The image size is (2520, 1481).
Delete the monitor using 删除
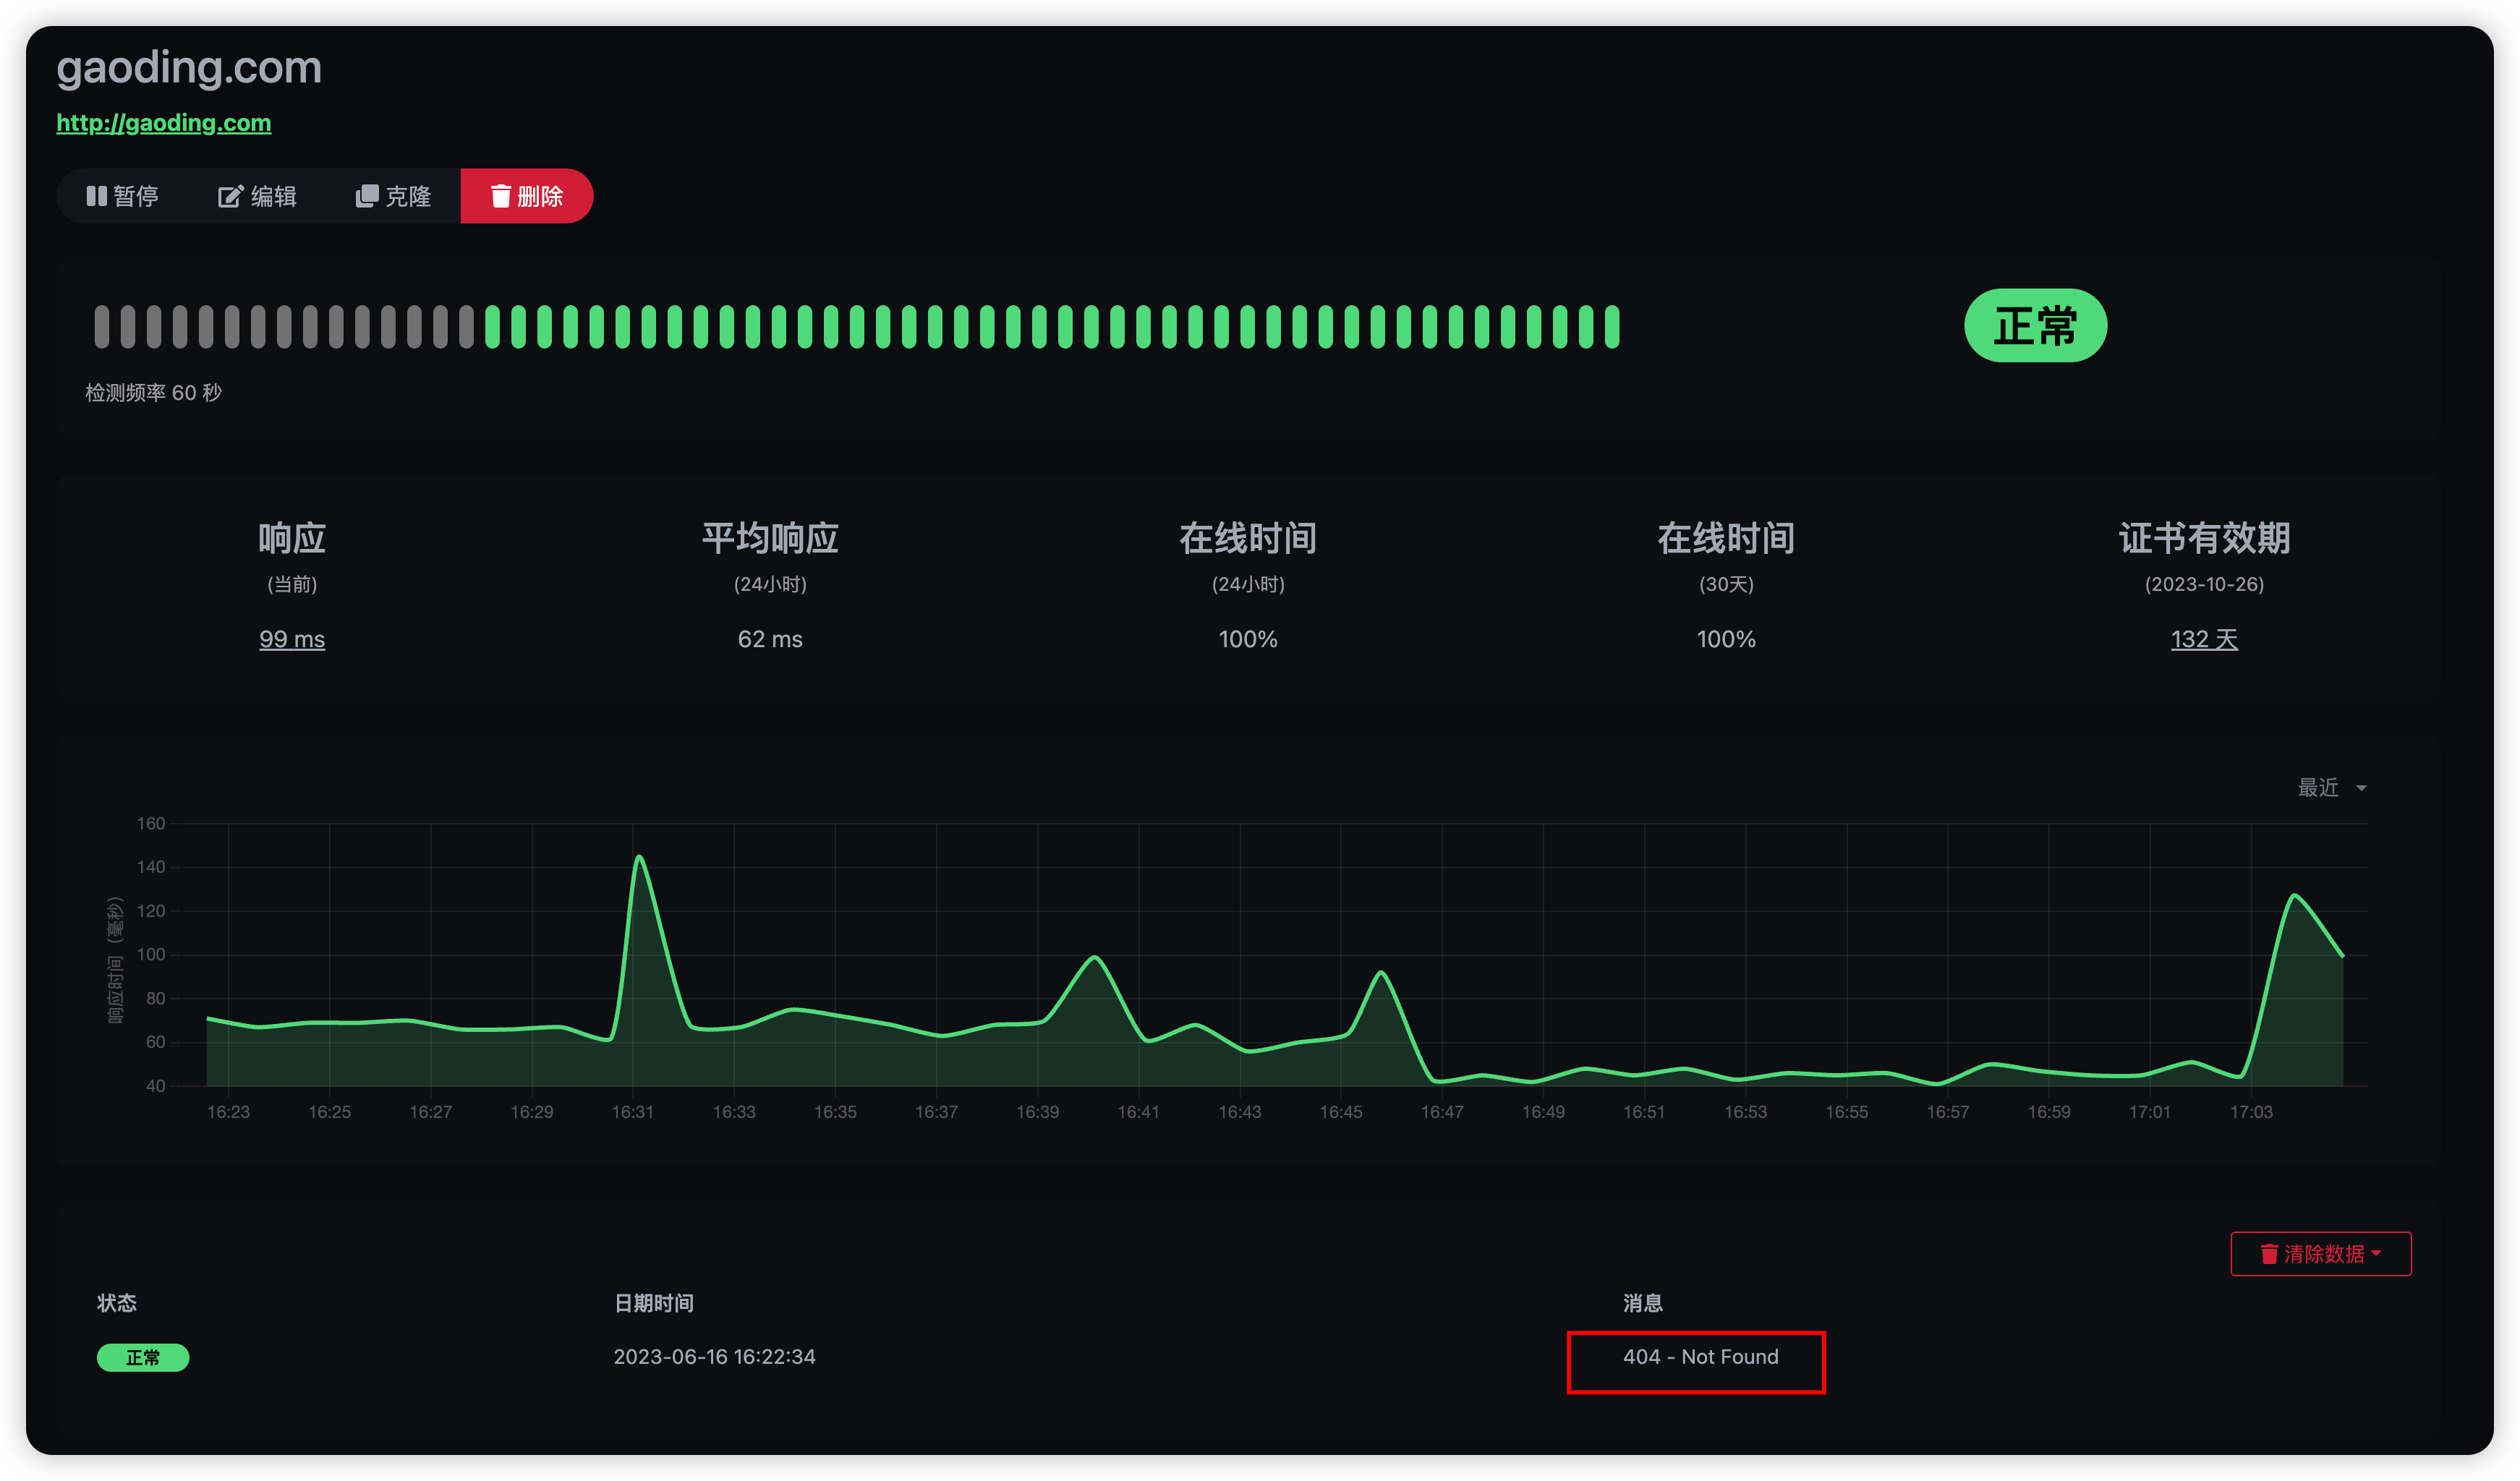tap(526, 196)
